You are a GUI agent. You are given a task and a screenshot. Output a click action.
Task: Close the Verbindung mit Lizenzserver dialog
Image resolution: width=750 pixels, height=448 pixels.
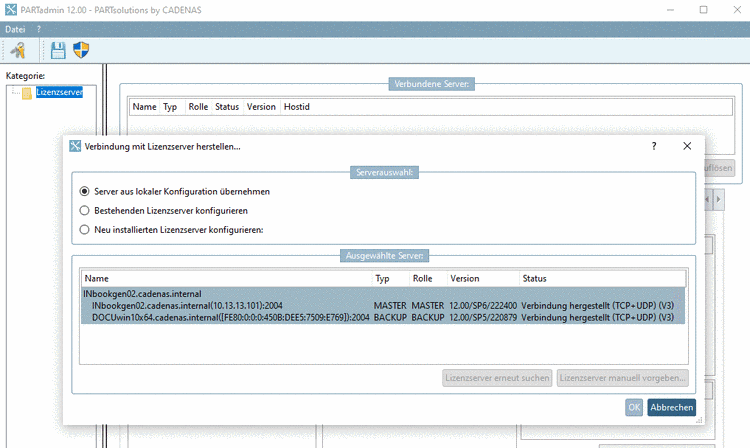[x=687, y=146]
